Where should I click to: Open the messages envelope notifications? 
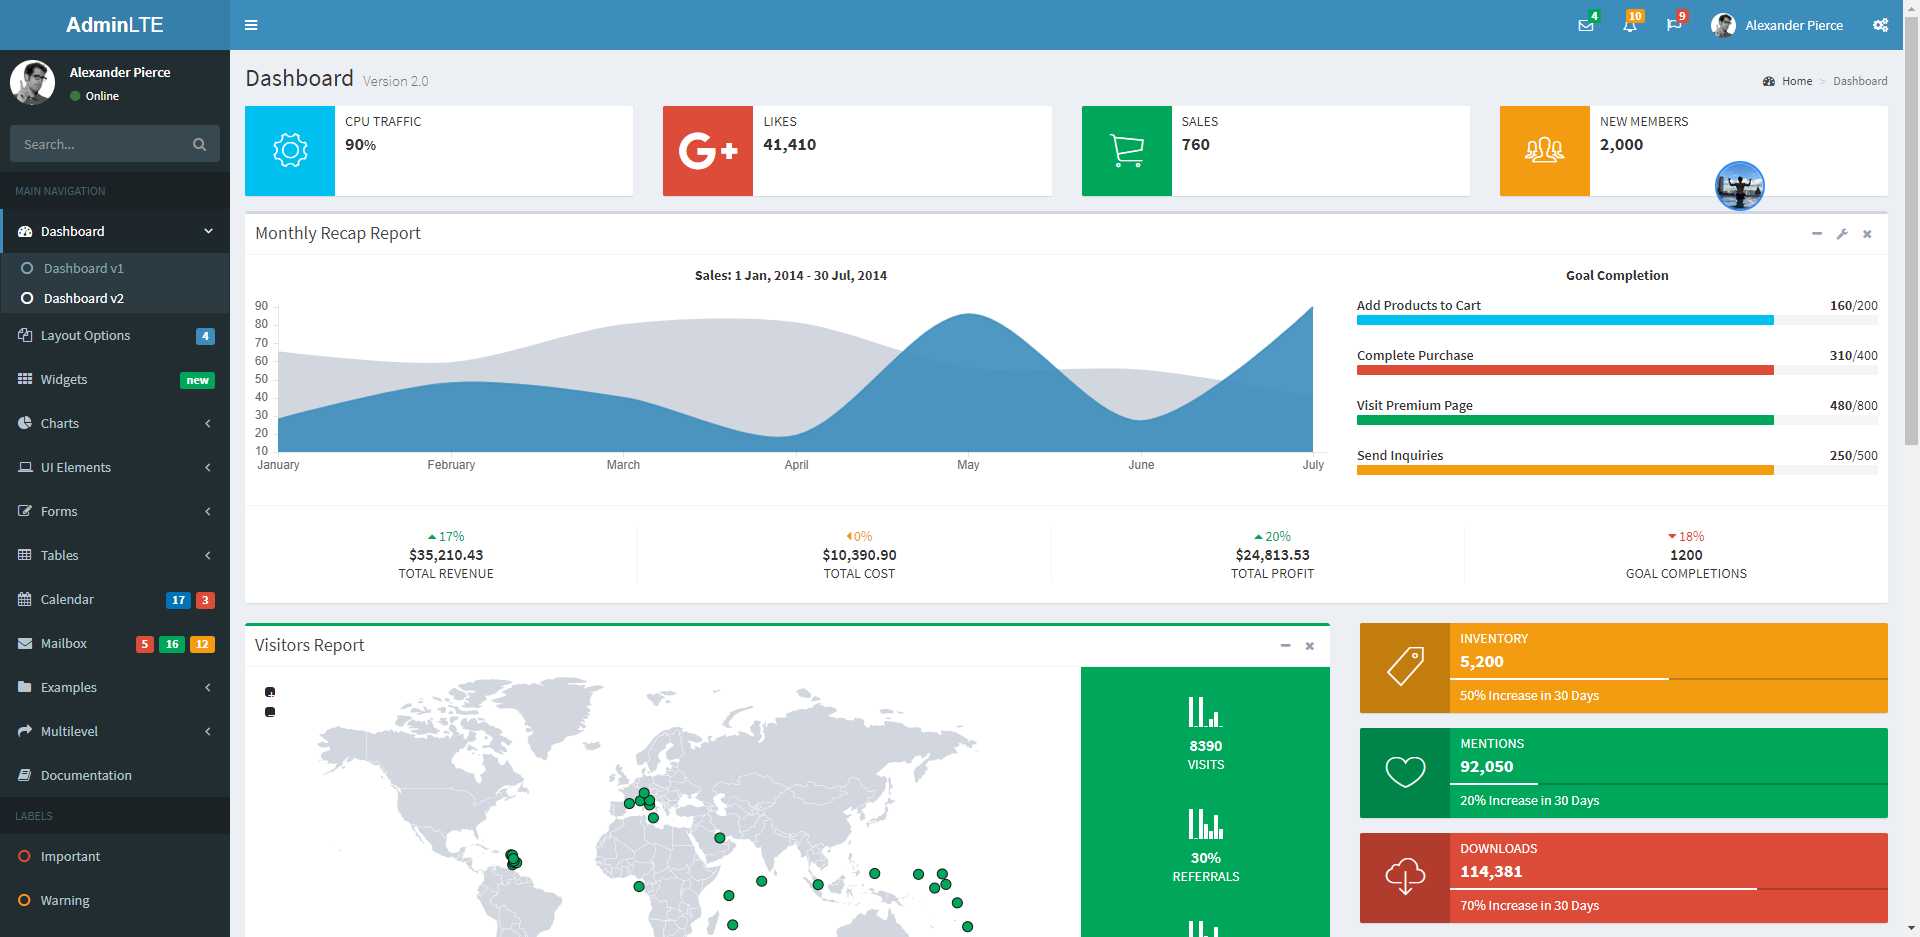(1586, 25)
